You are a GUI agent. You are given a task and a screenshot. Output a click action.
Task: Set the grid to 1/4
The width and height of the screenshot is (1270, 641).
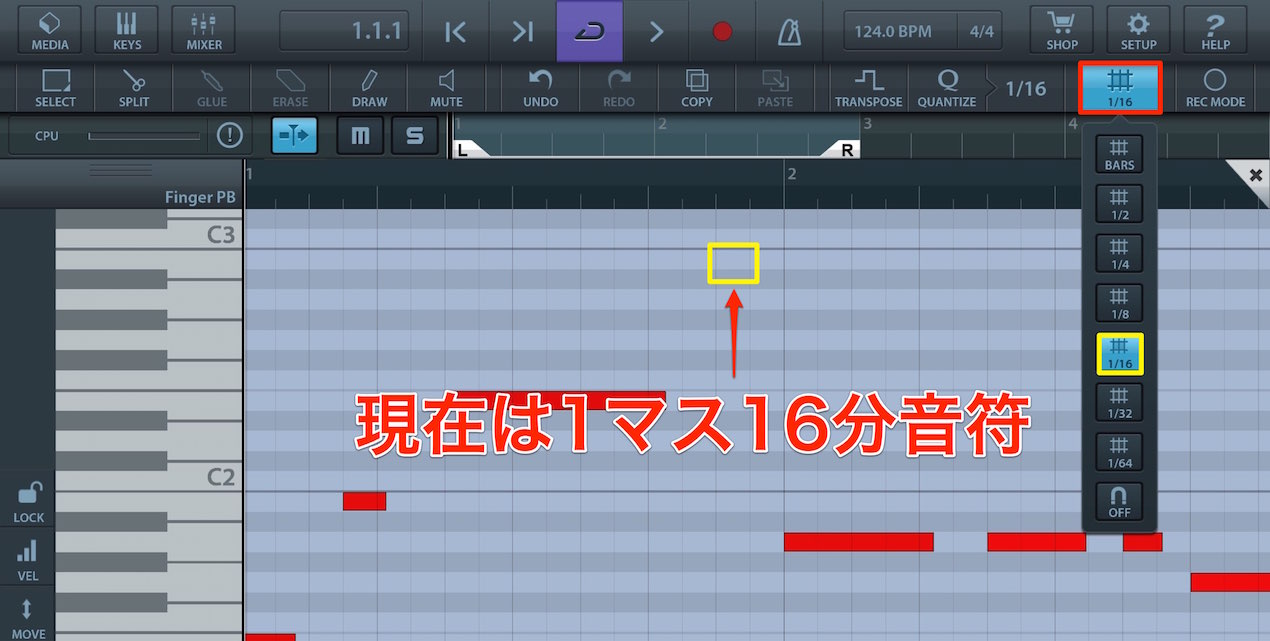1120,253
